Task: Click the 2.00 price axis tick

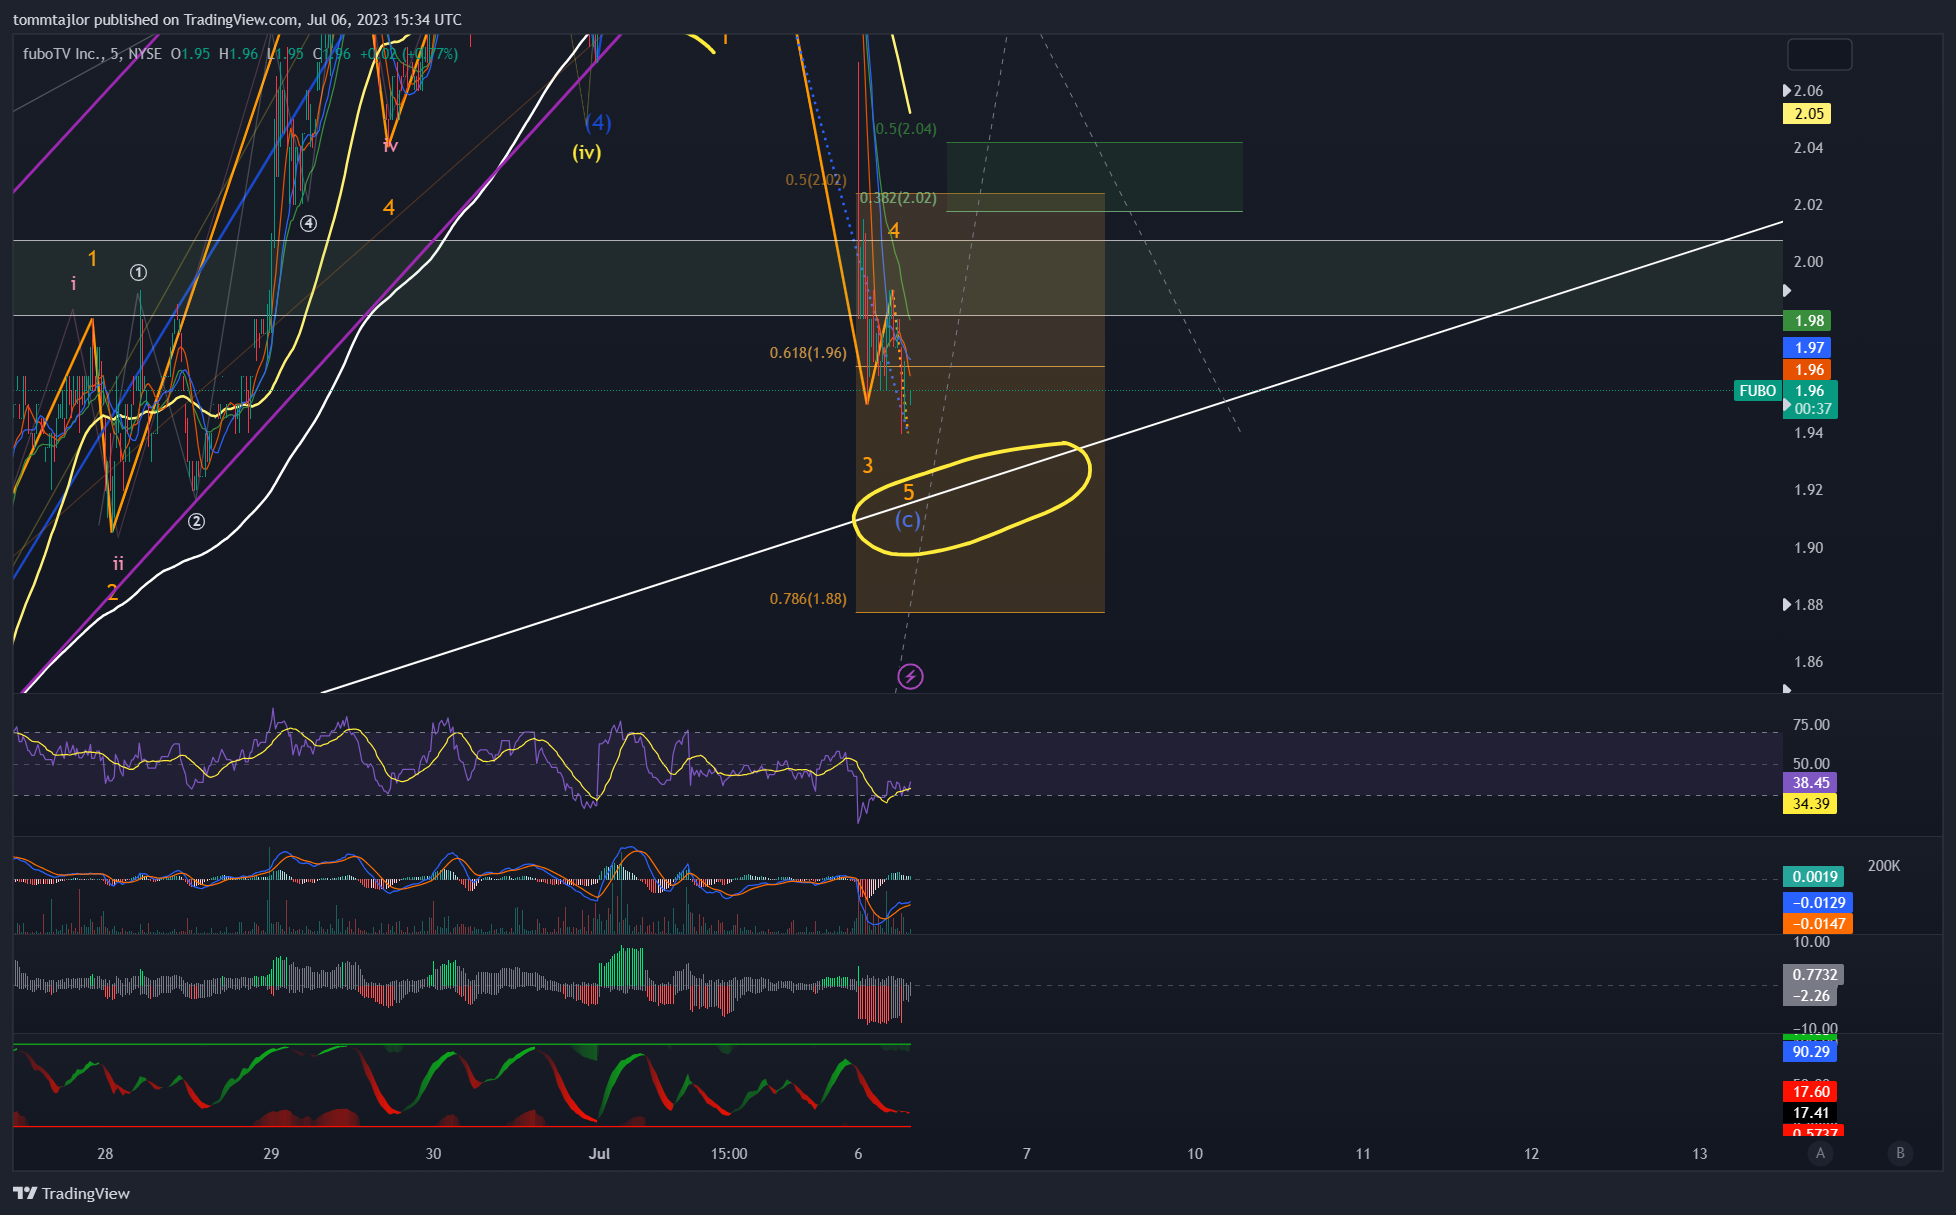Action: 1808,262
